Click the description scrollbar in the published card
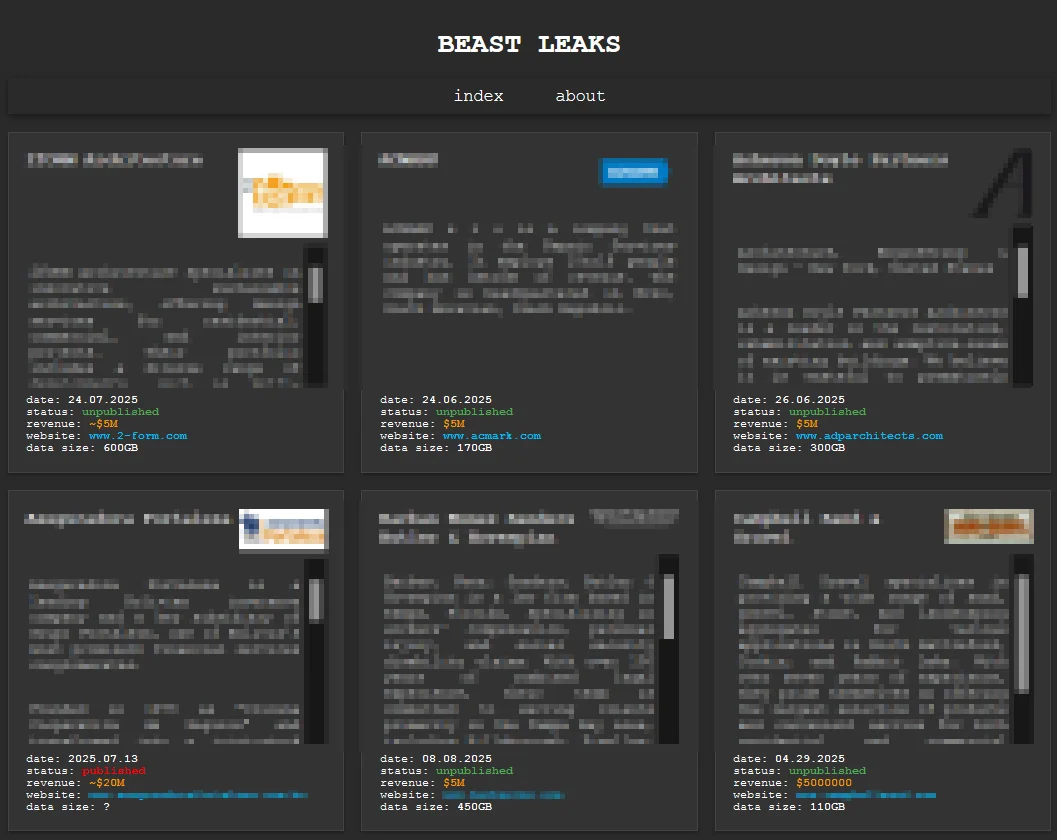The image size is (1057, 840). 315,651
